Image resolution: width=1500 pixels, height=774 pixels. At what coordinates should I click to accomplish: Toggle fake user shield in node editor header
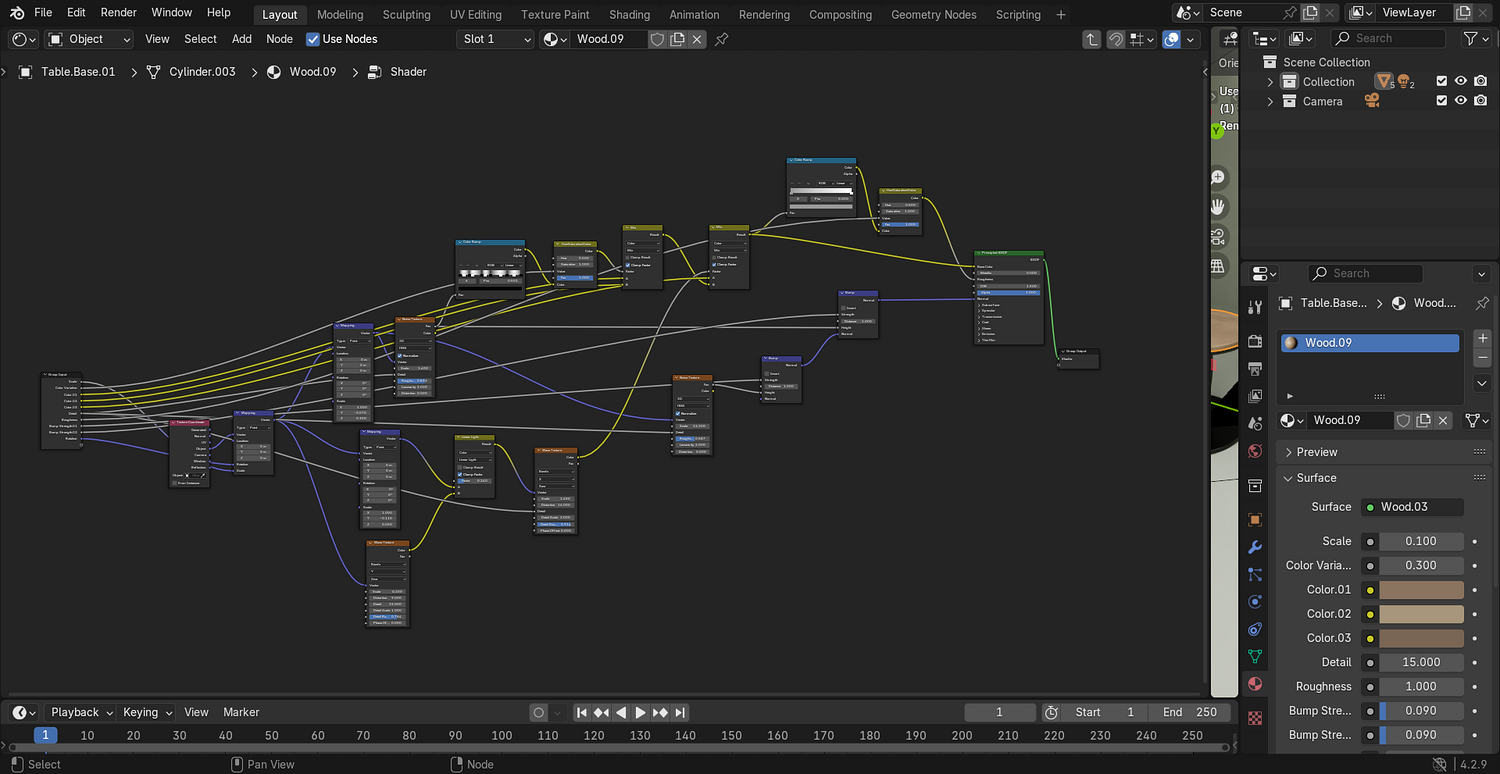[x=657, y=39]
